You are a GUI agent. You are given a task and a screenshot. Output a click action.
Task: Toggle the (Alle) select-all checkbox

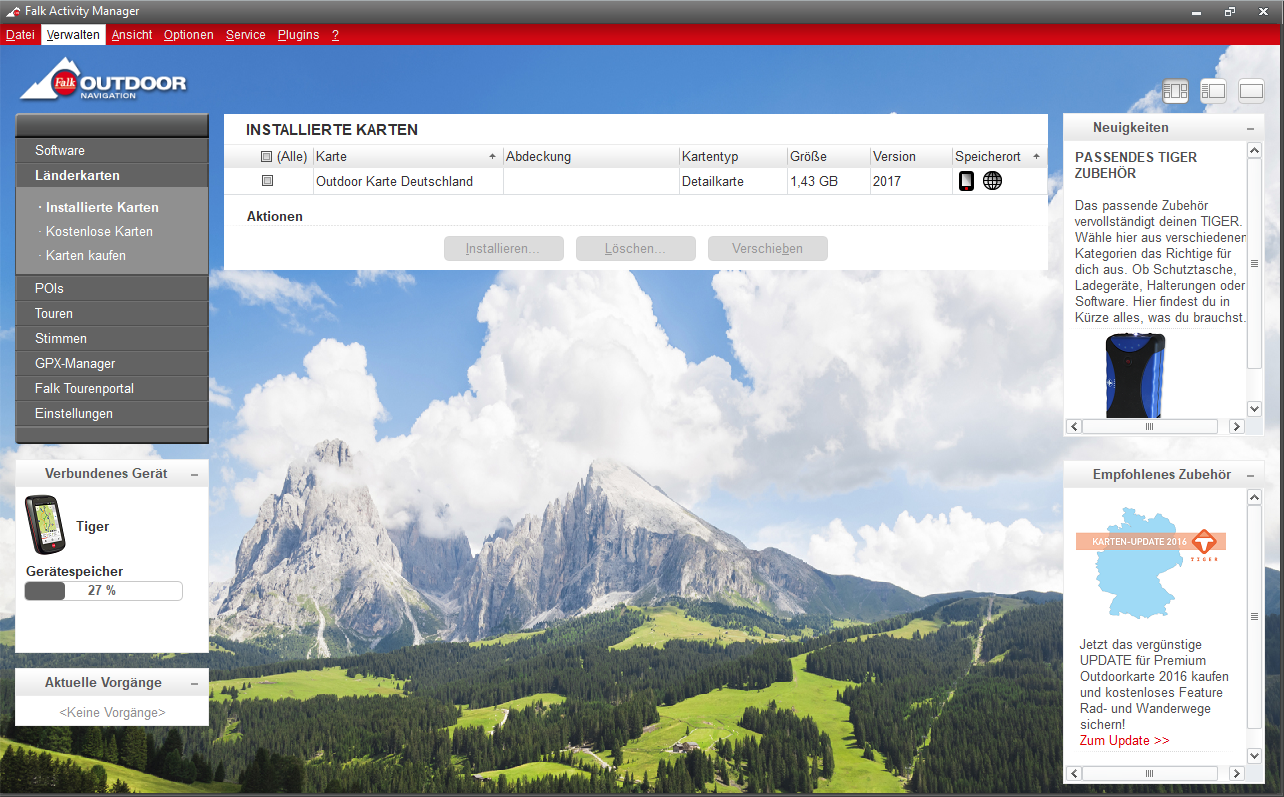point(266,157)
